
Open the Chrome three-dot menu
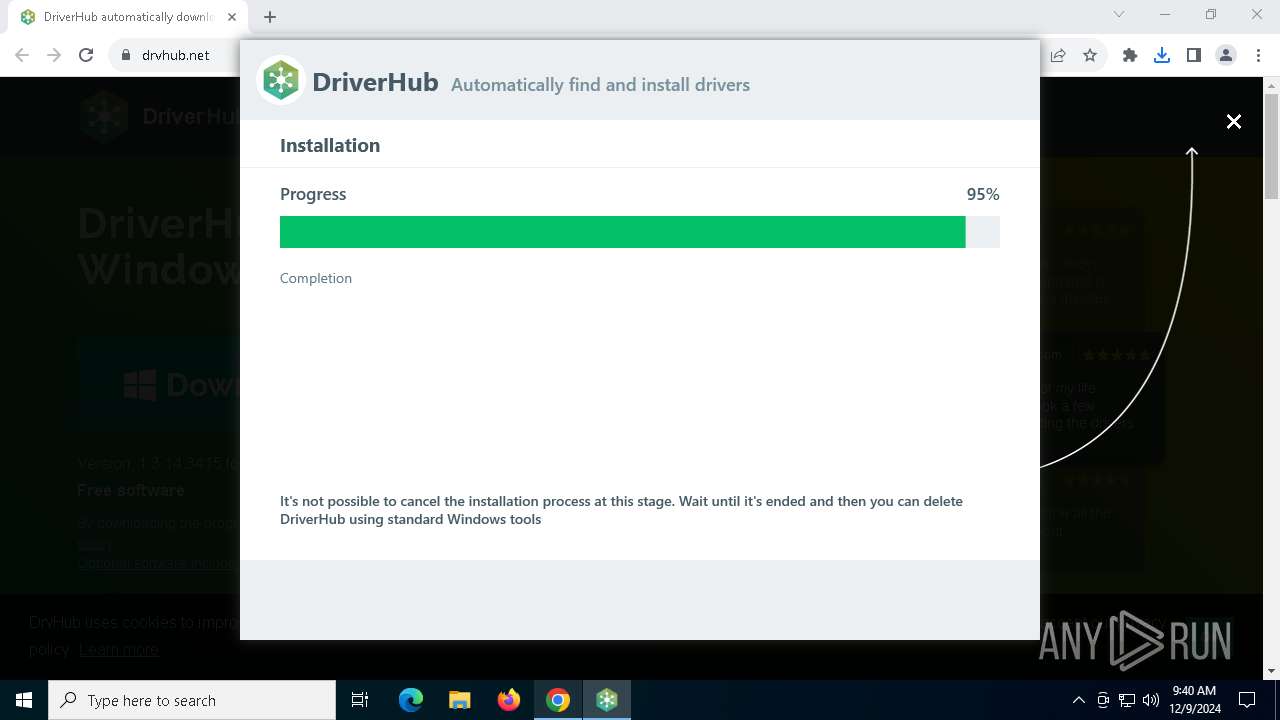click(x=1258, y=55)
